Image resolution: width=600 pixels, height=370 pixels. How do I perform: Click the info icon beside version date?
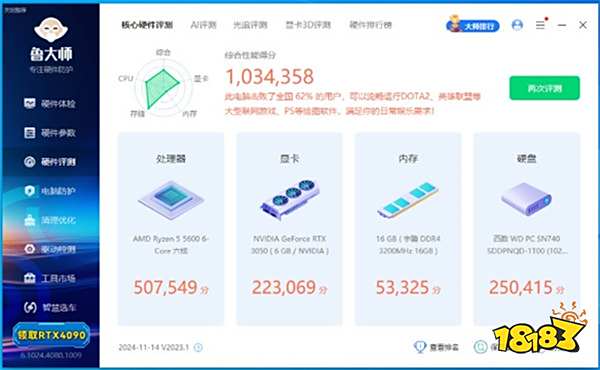tap(198, 347)
